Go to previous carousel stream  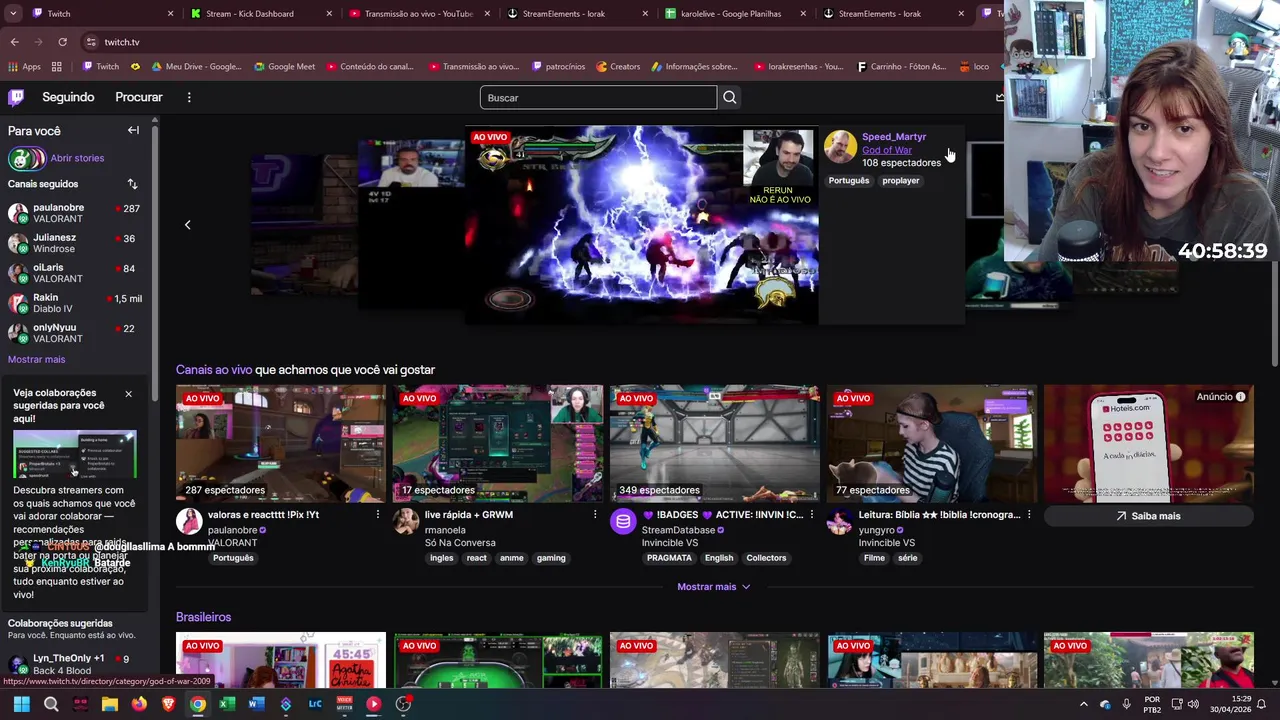tap(187, 224)
